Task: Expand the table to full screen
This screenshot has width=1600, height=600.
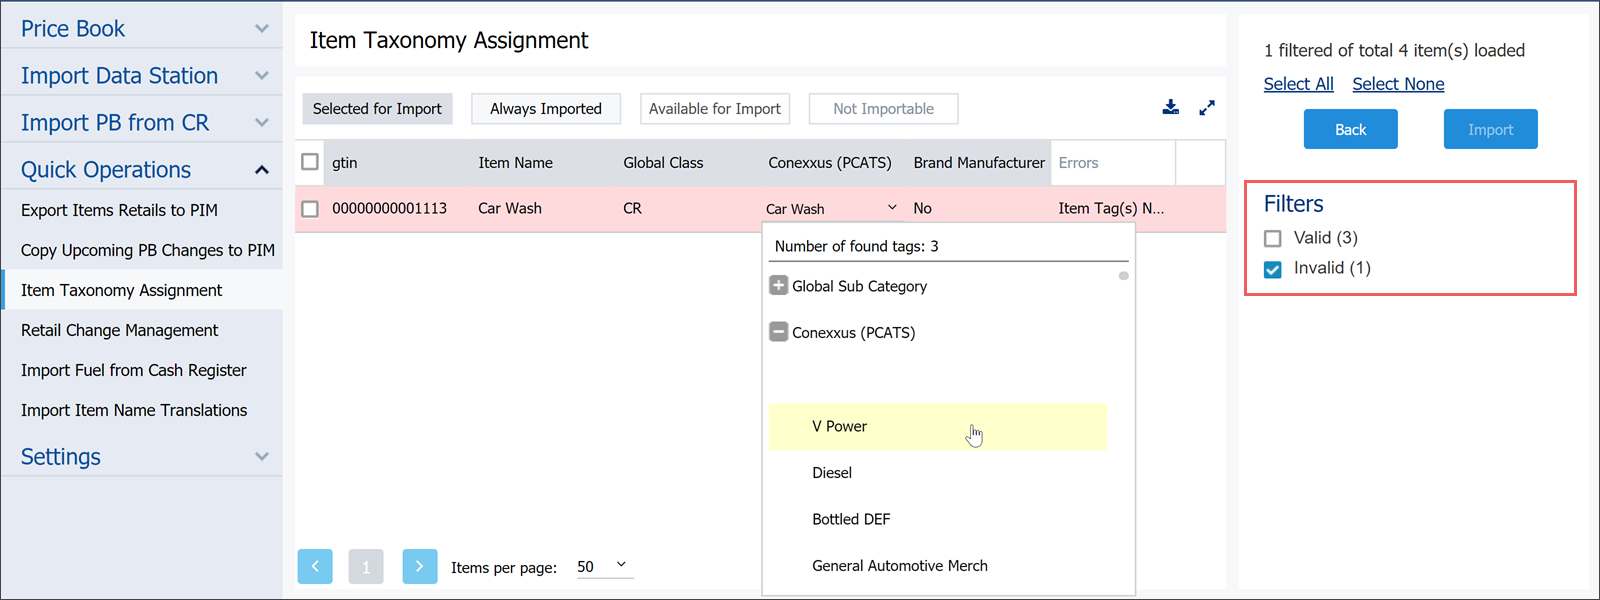Action: (1207, 108)
